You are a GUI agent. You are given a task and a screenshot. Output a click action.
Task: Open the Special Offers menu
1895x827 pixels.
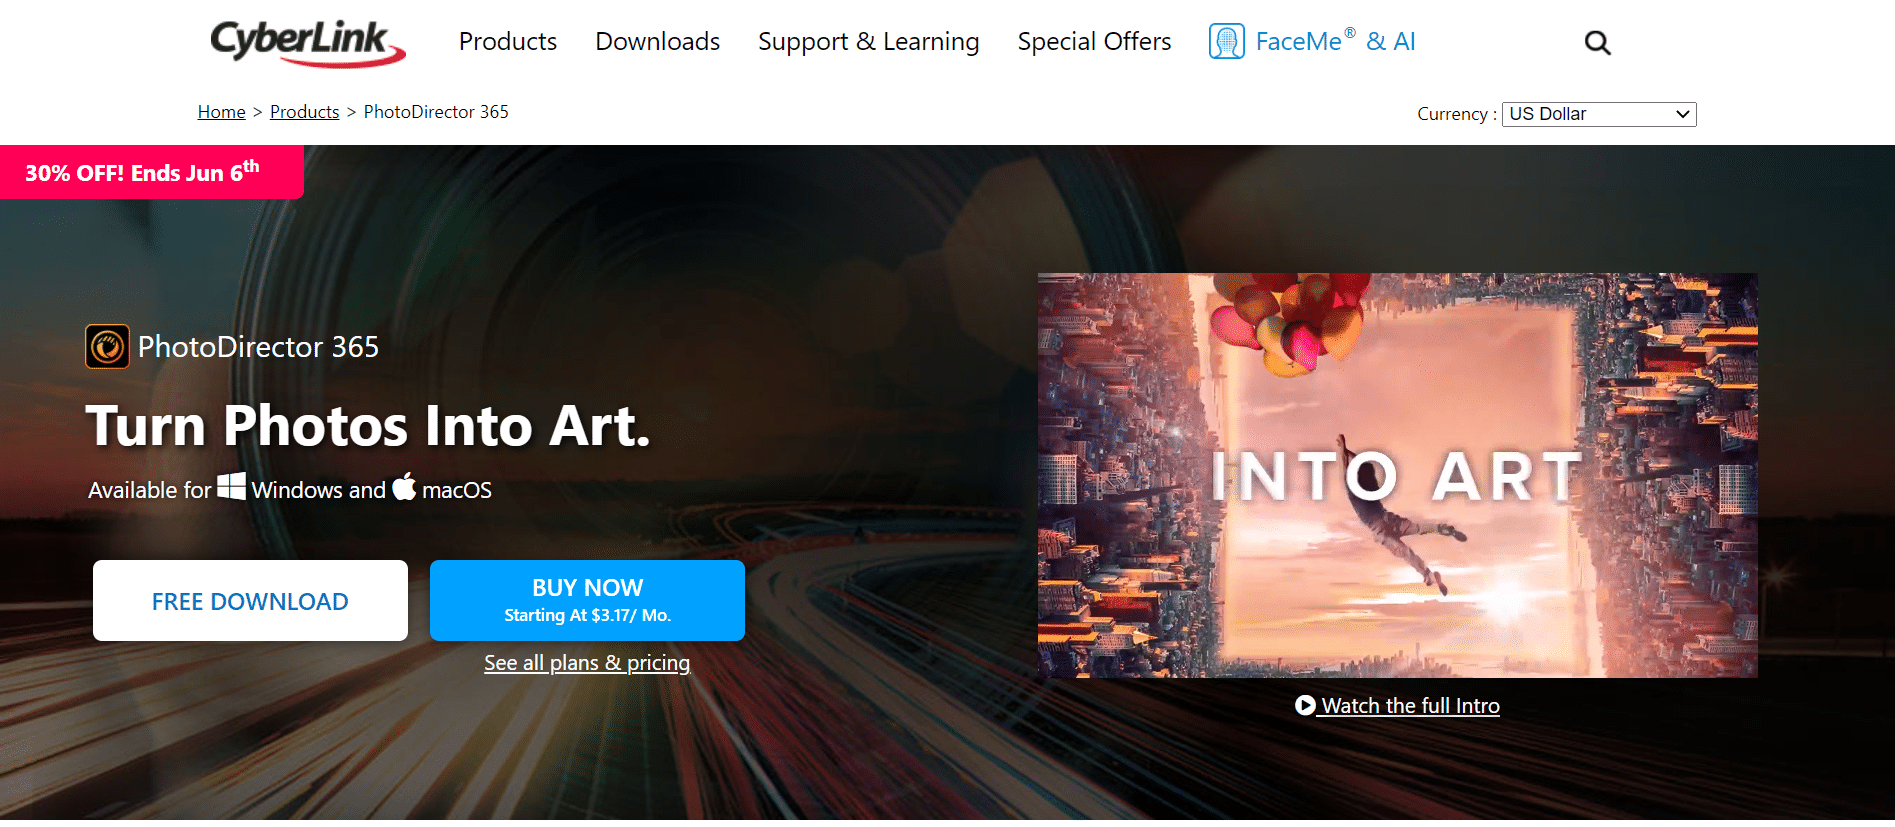1094,41
